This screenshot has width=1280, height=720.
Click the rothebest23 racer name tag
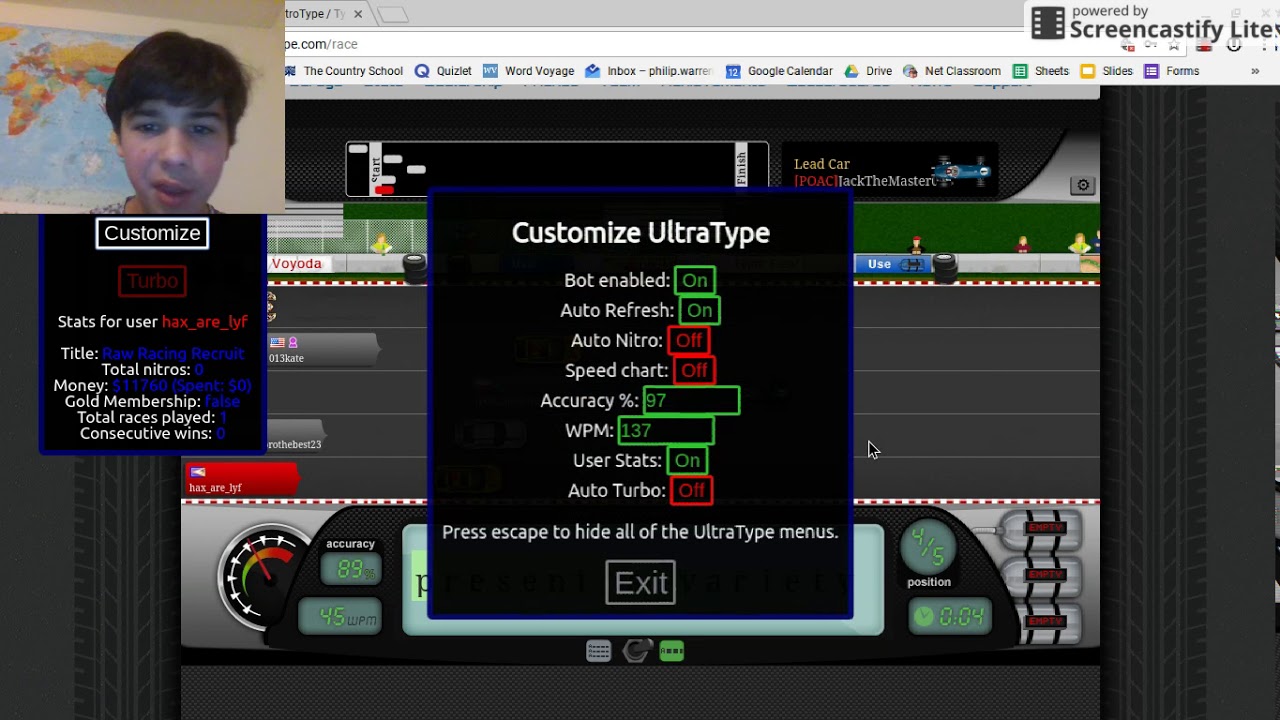[x=295, y=436]
